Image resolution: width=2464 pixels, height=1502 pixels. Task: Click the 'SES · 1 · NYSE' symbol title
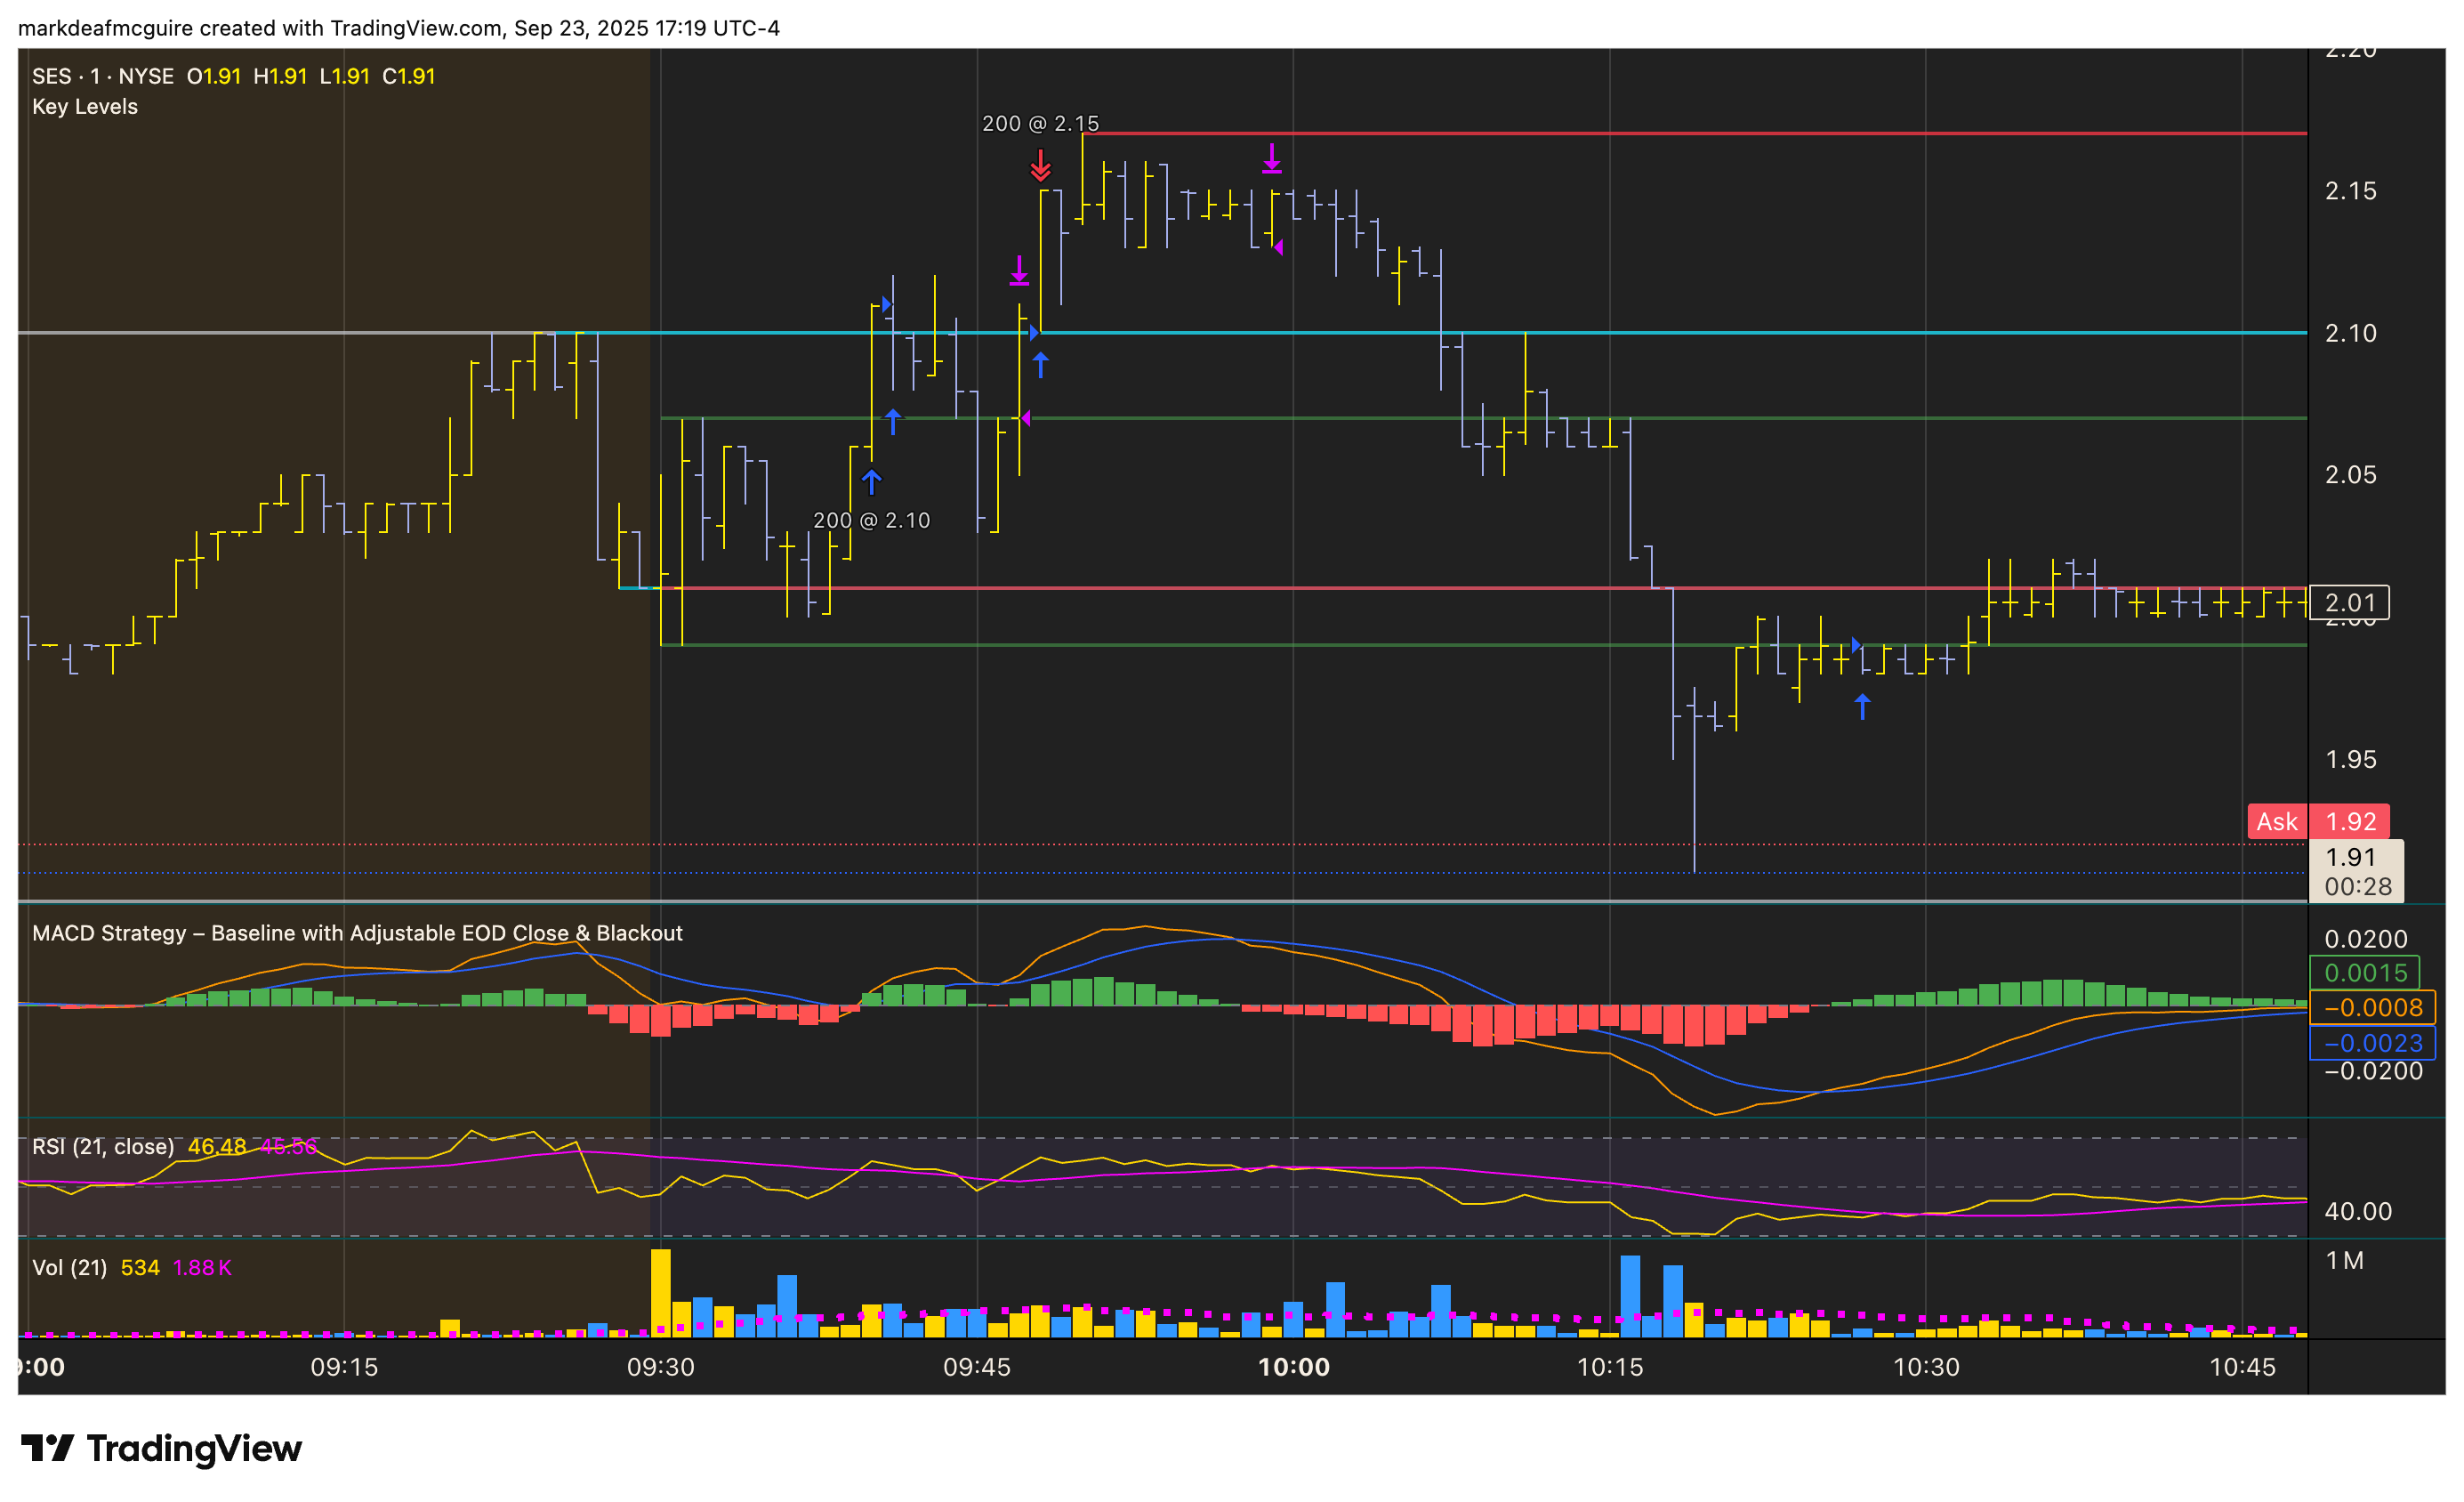point(102,76)
